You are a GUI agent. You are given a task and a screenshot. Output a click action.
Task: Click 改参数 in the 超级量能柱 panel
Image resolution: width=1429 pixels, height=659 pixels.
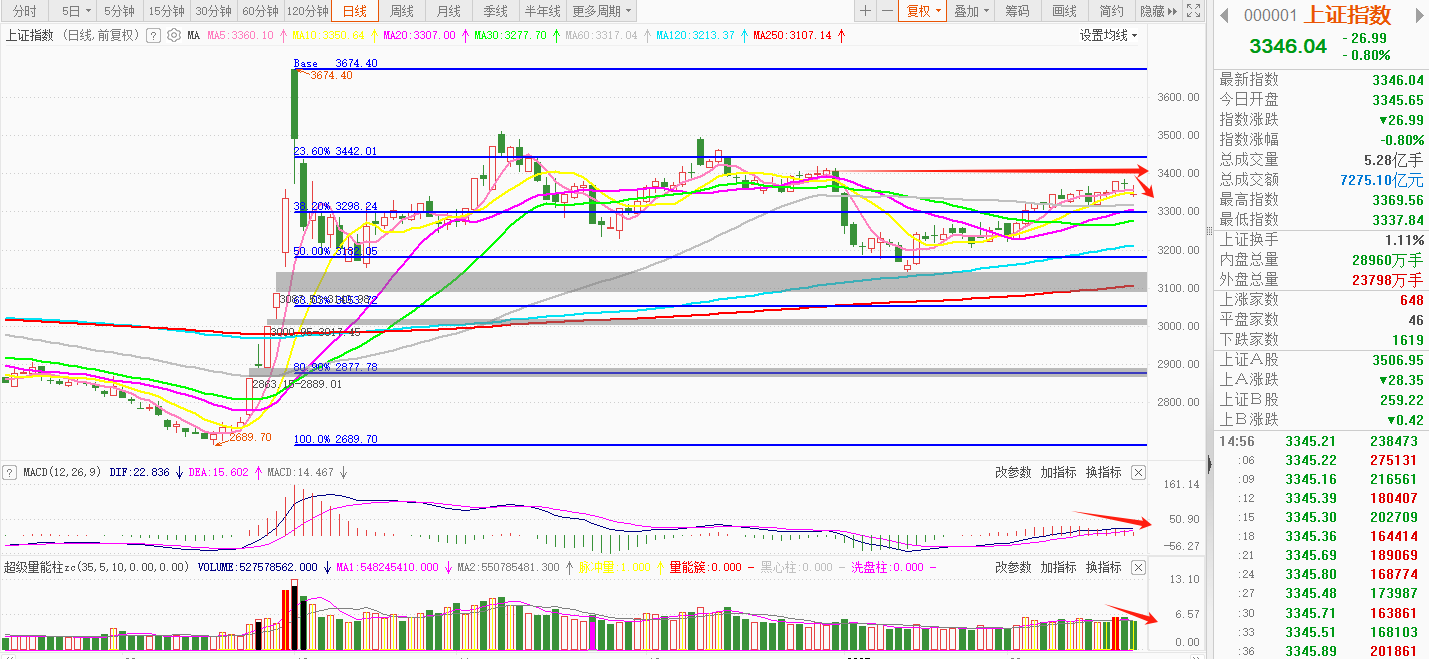(x=1013, y=567)
